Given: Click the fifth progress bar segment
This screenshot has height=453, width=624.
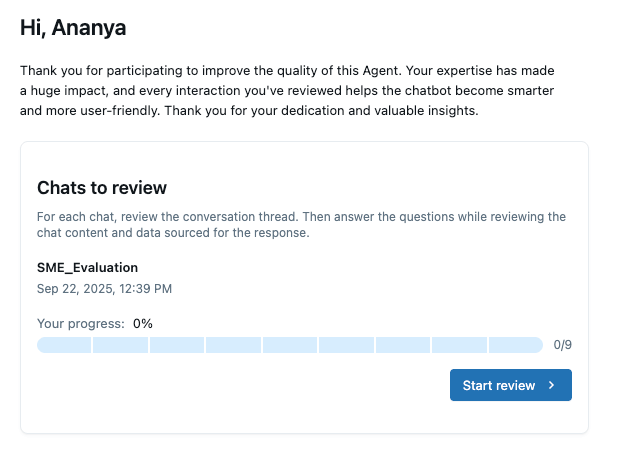Looking at the screenshot, I should click(290, 345).
